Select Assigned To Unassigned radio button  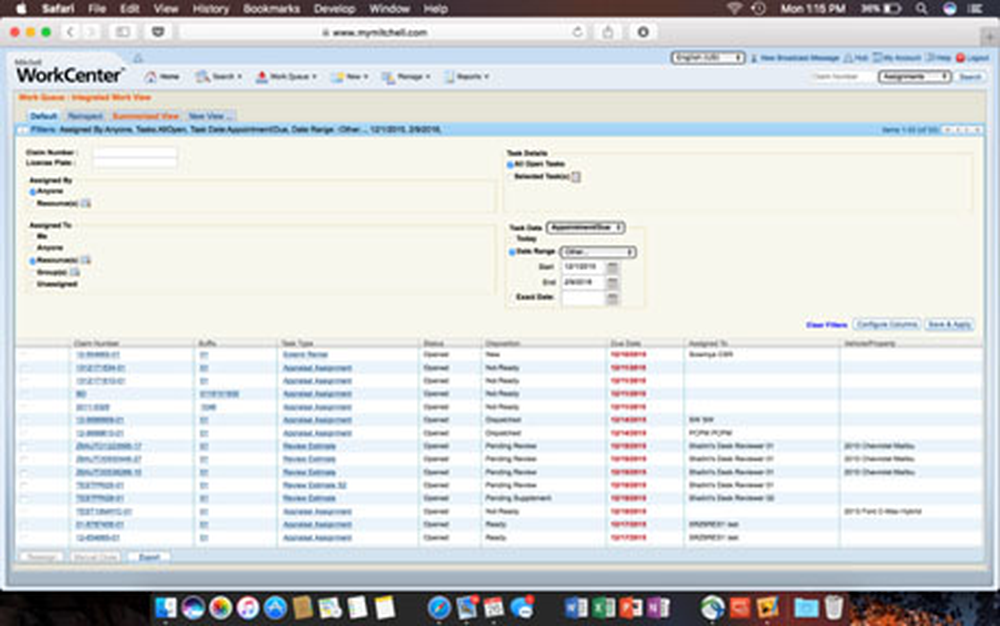pos(32,284)
